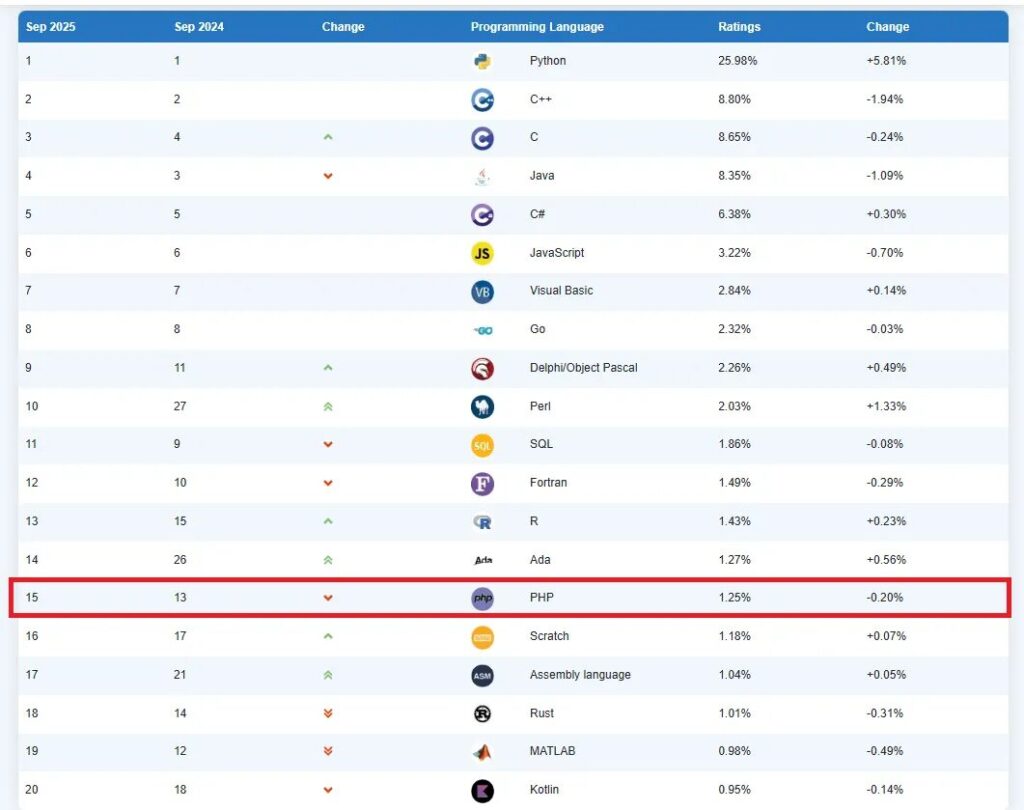1024x810 pixels.
Task: Click the Kotlin logo icon
Action: point(482,790)
